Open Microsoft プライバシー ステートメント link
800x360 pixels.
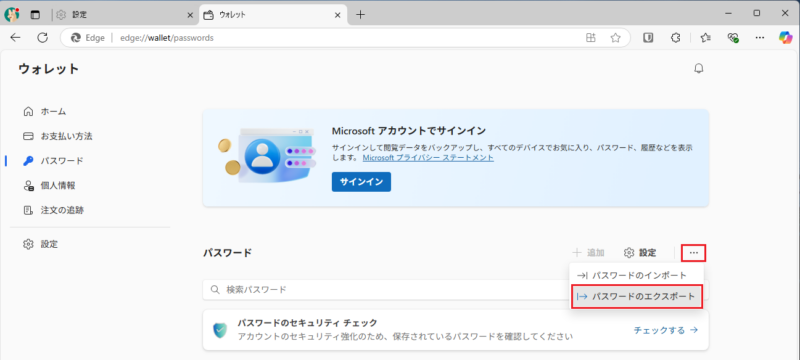(x=428, y=158)
